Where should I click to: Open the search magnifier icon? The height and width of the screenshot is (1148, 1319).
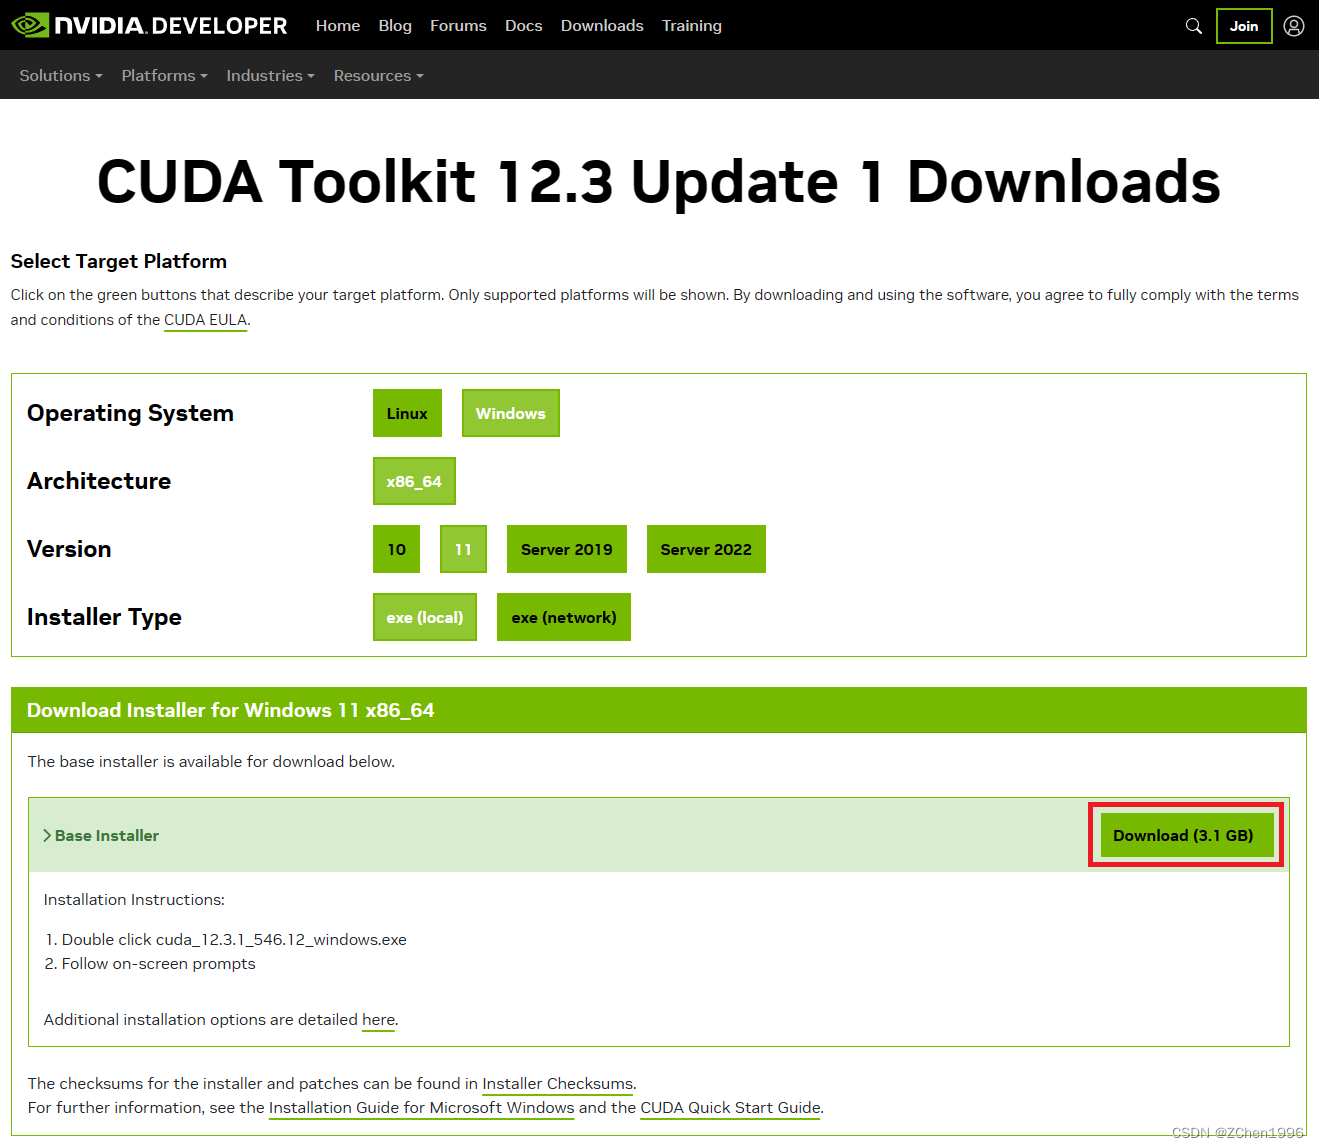coord(1194,26)
